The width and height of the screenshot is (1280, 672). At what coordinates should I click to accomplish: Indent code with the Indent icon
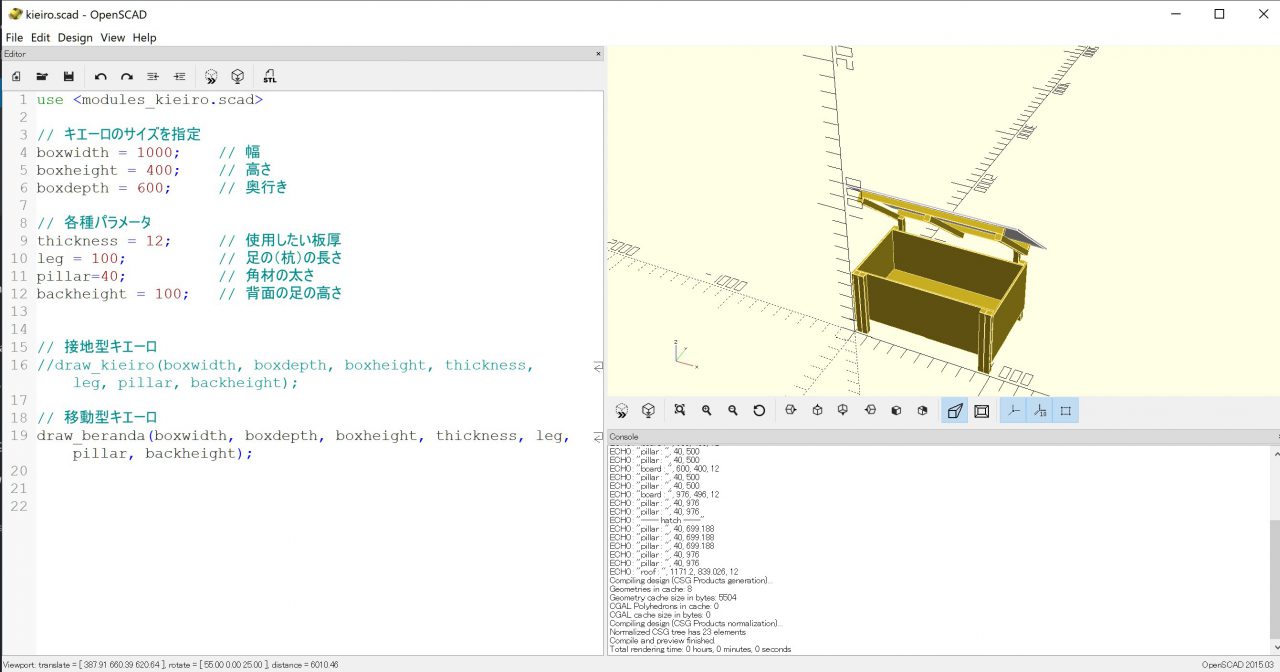pyautogui.click(x=179, y=76)
